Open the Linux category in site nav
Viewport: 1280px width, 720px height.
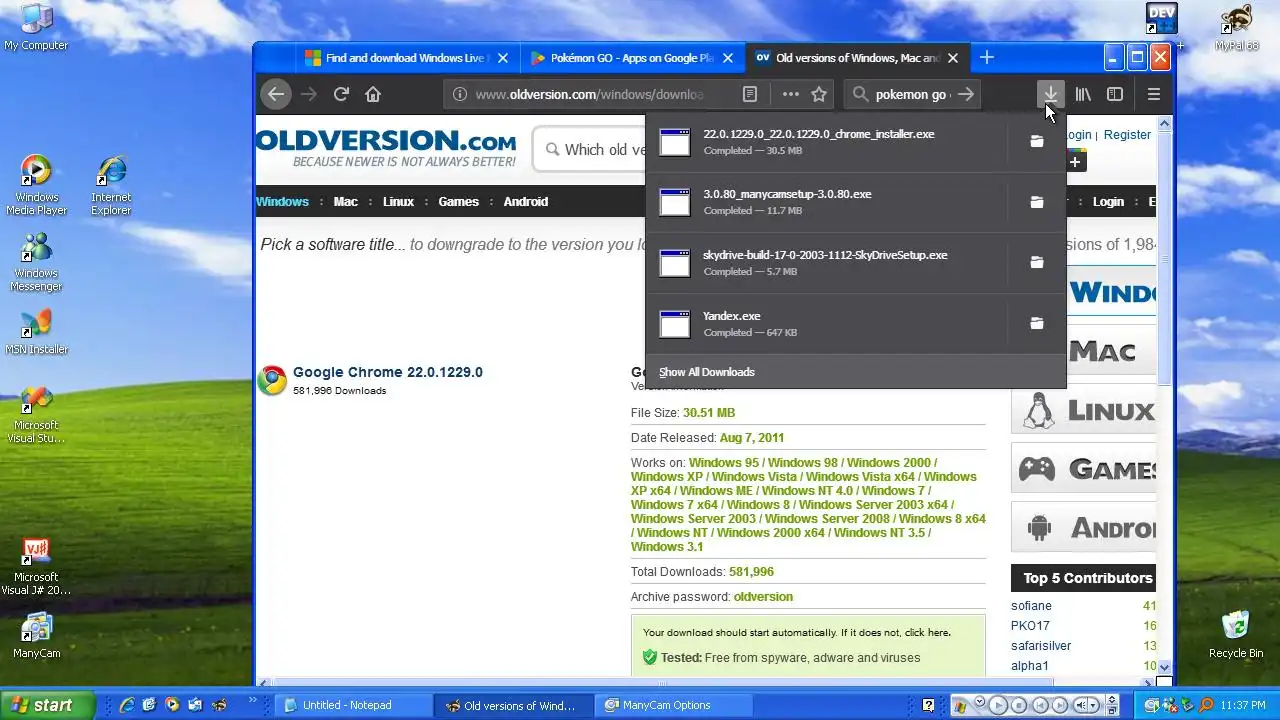click(398, 201)
